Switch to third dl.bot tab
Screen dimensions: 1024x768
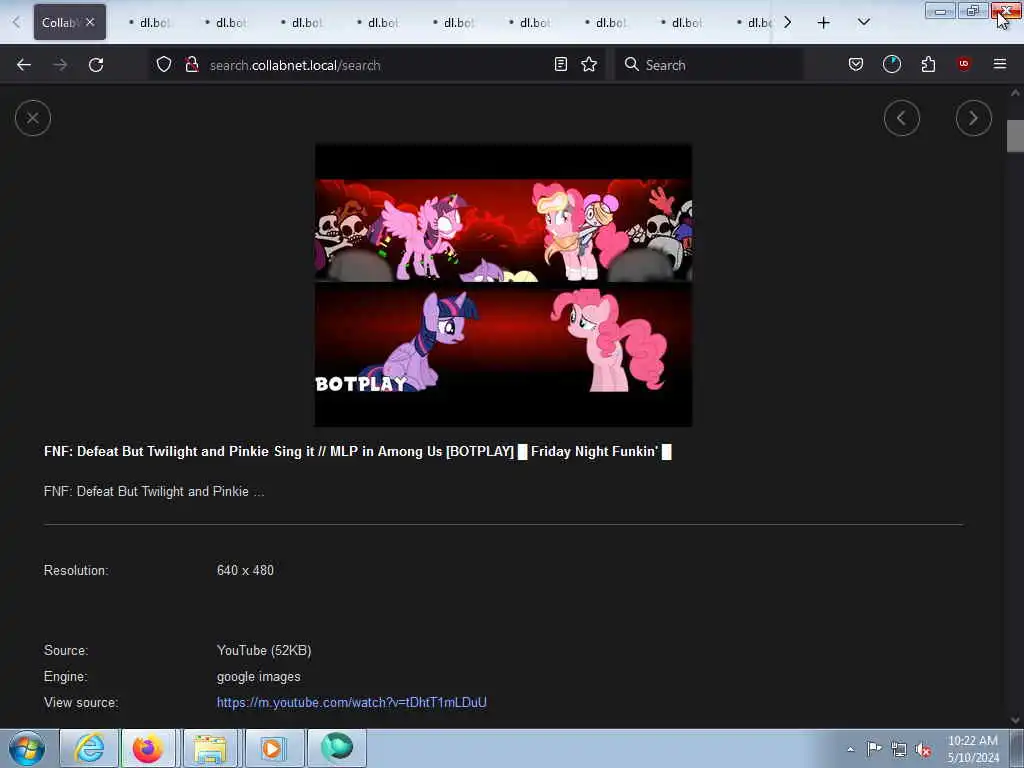[302, 23]
